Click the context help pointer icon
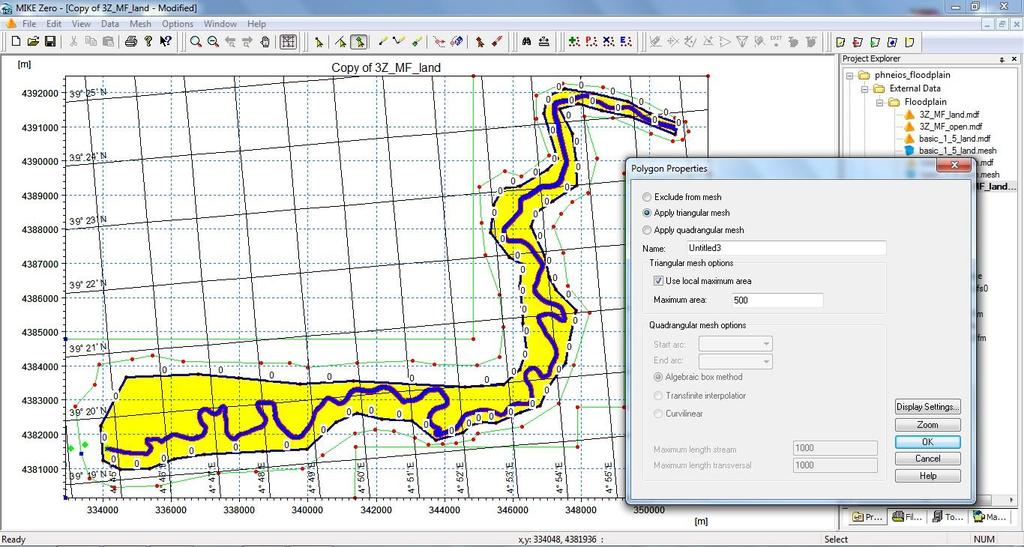The image size is (1024, 547). [166, 42]
